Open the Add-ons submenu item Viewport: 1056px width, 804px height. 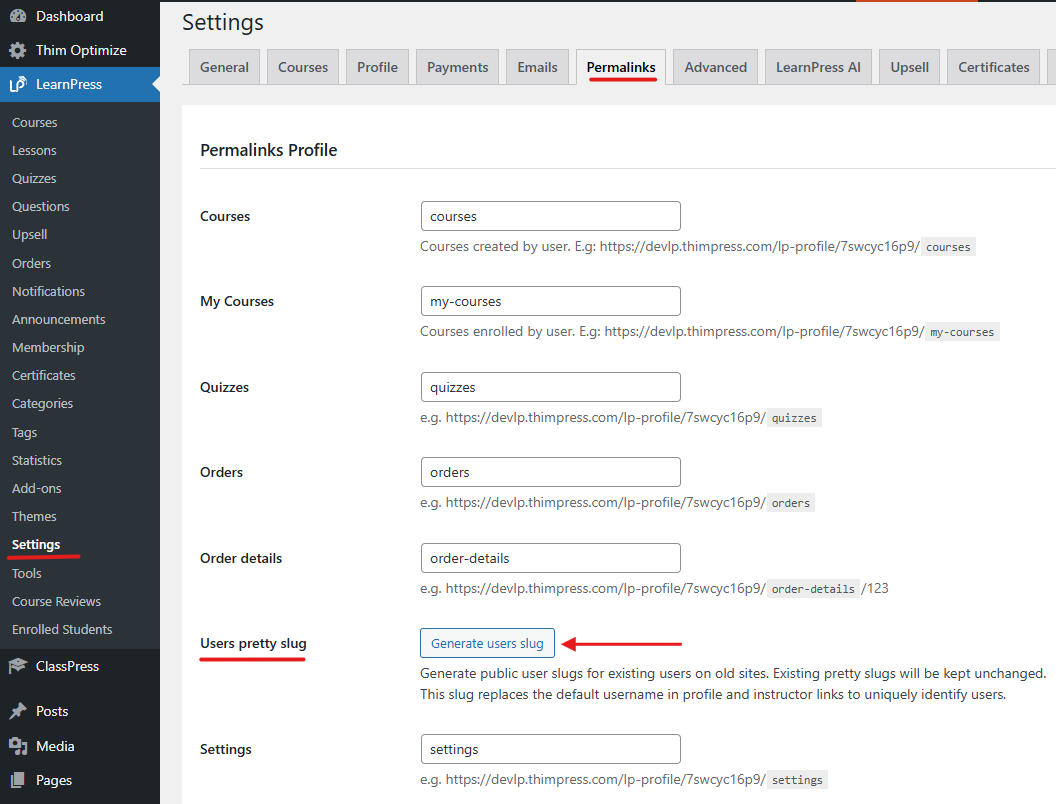(x=37, y=488)
